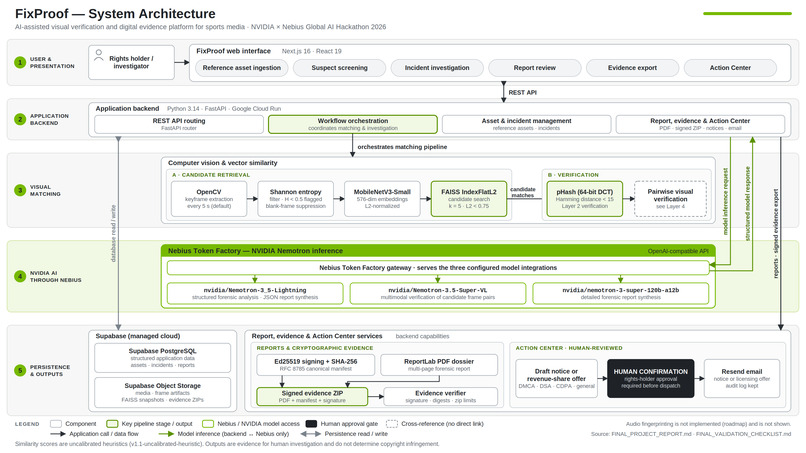Select the Suspect screening pill
This screenshot has height=453, width=806.
point(339,68)
